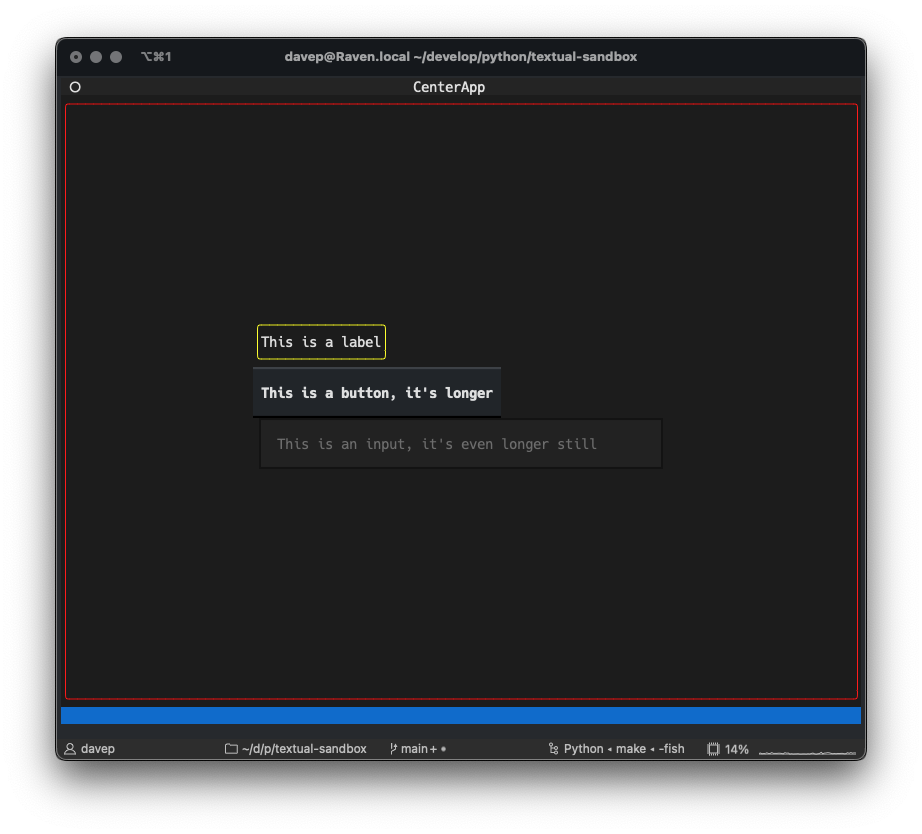
Task: Focus the "This is an input" text field
Action: pyautogui.click(x=461, y=443)
